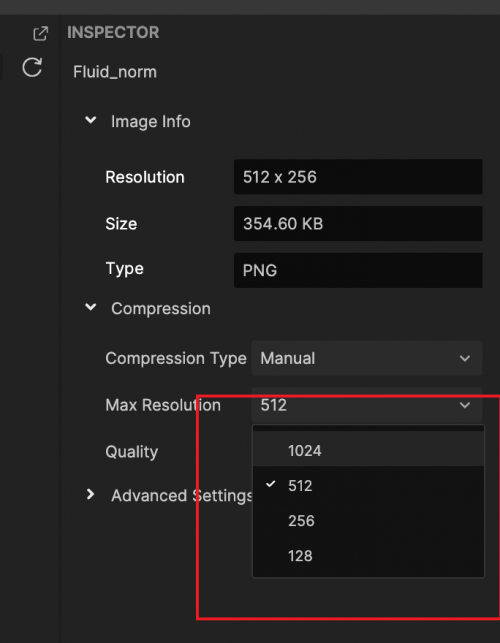Choose 256 from the resolution list
The image size is (500, 643).
coord(368,521)
